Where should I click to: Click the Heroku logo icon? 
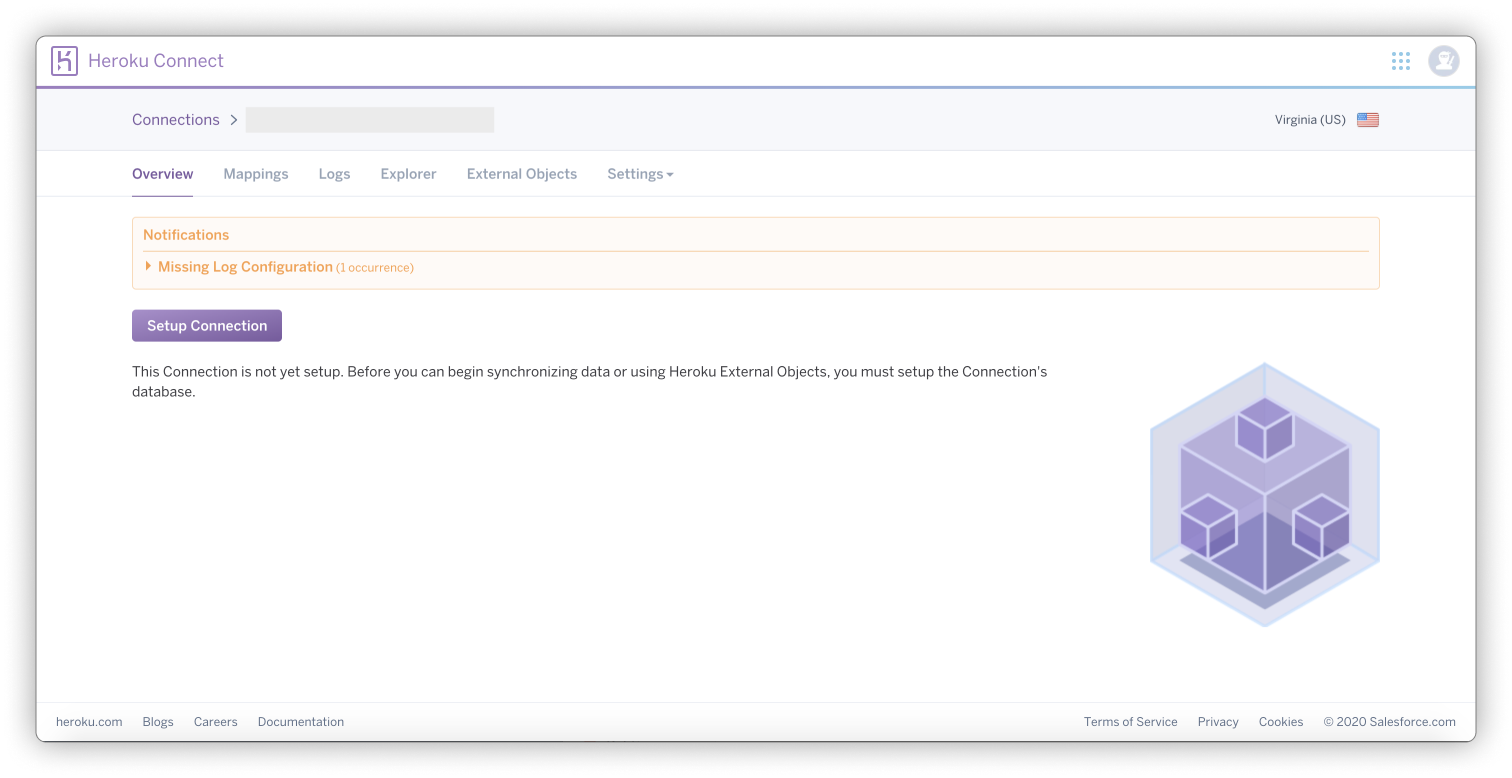coord(64,61)
